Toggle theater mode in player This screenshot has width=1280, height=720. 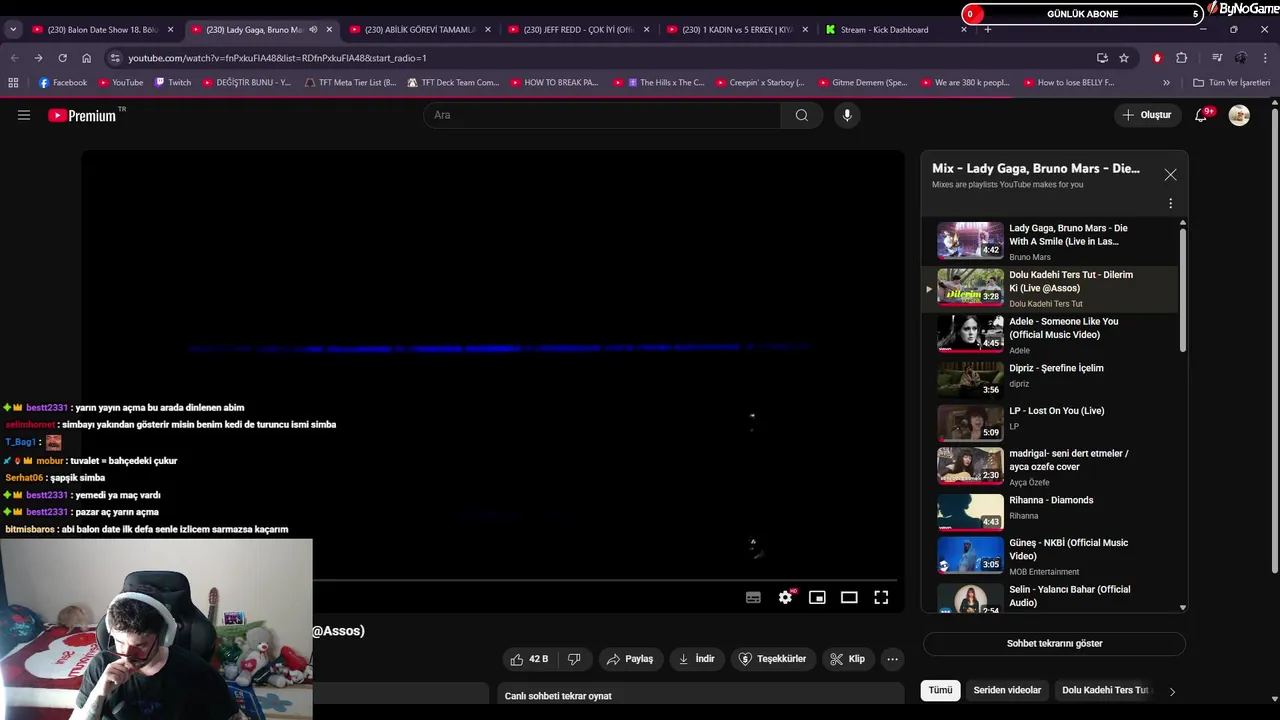point(849,597)
